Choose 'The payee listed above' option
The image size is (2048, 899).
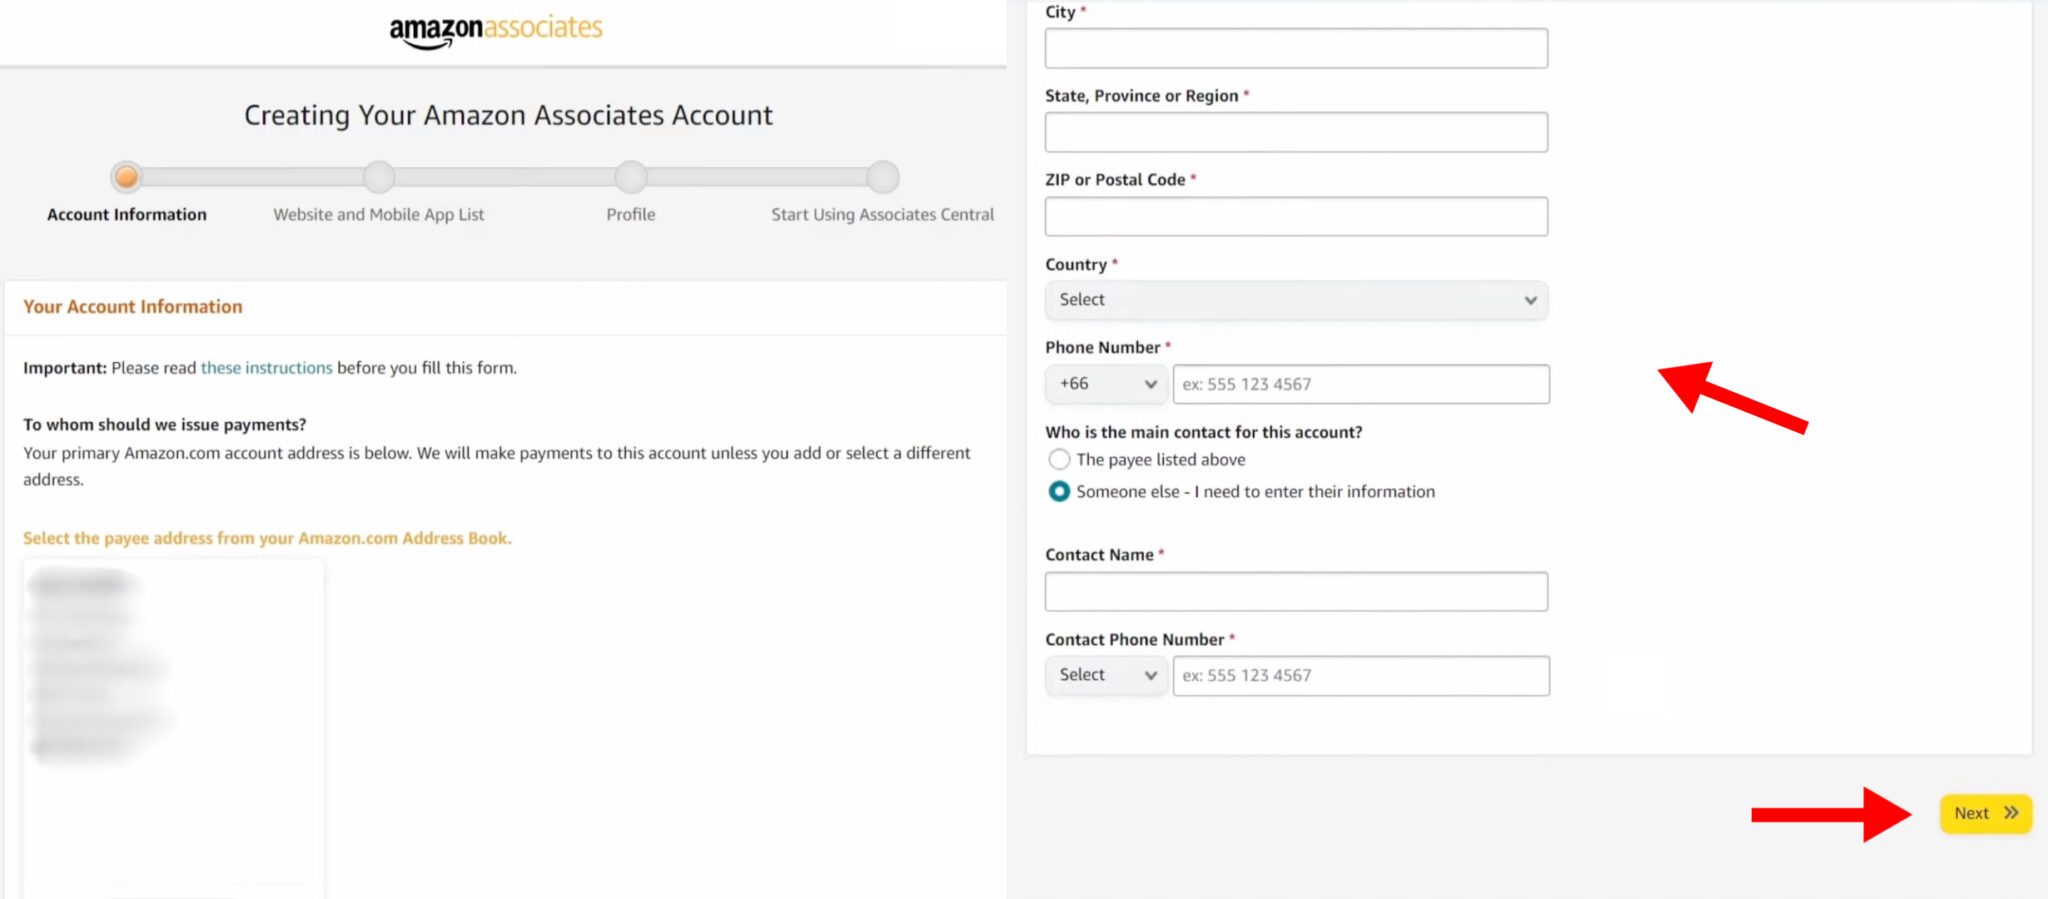(x=1059, y=460)
